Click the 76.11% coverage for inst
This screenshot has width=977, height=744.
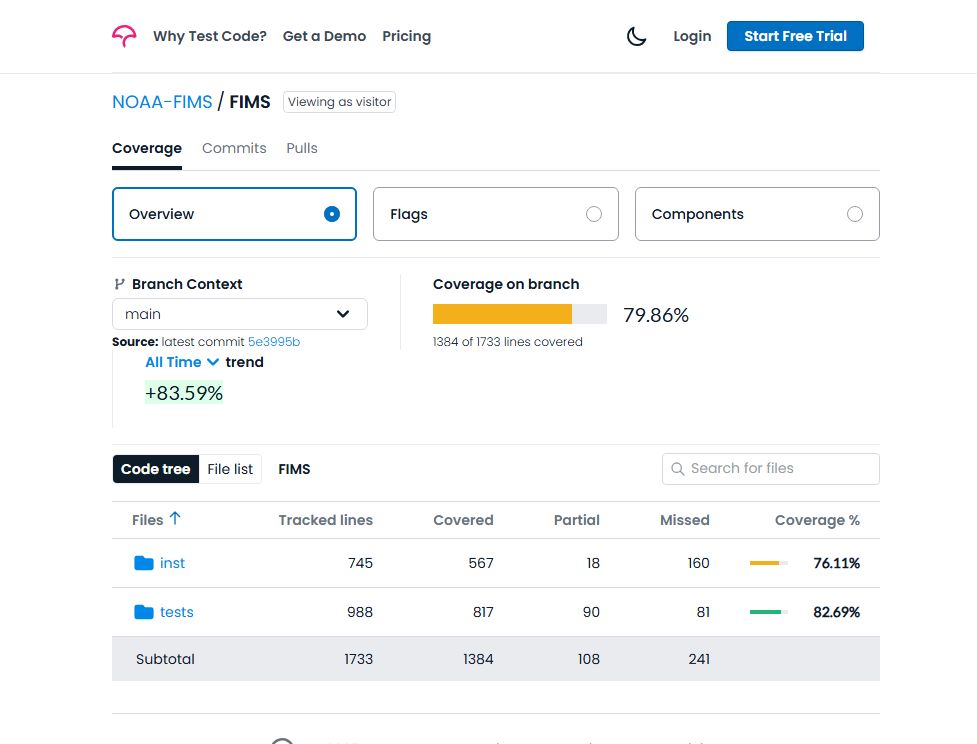(837, 563)
